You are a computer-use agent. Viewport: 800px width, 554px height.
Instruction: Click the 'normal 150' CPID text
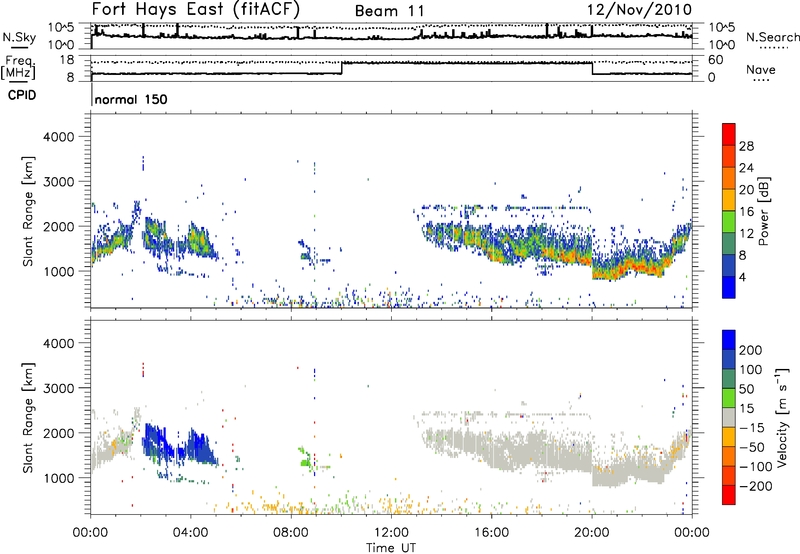coord(131,99)
